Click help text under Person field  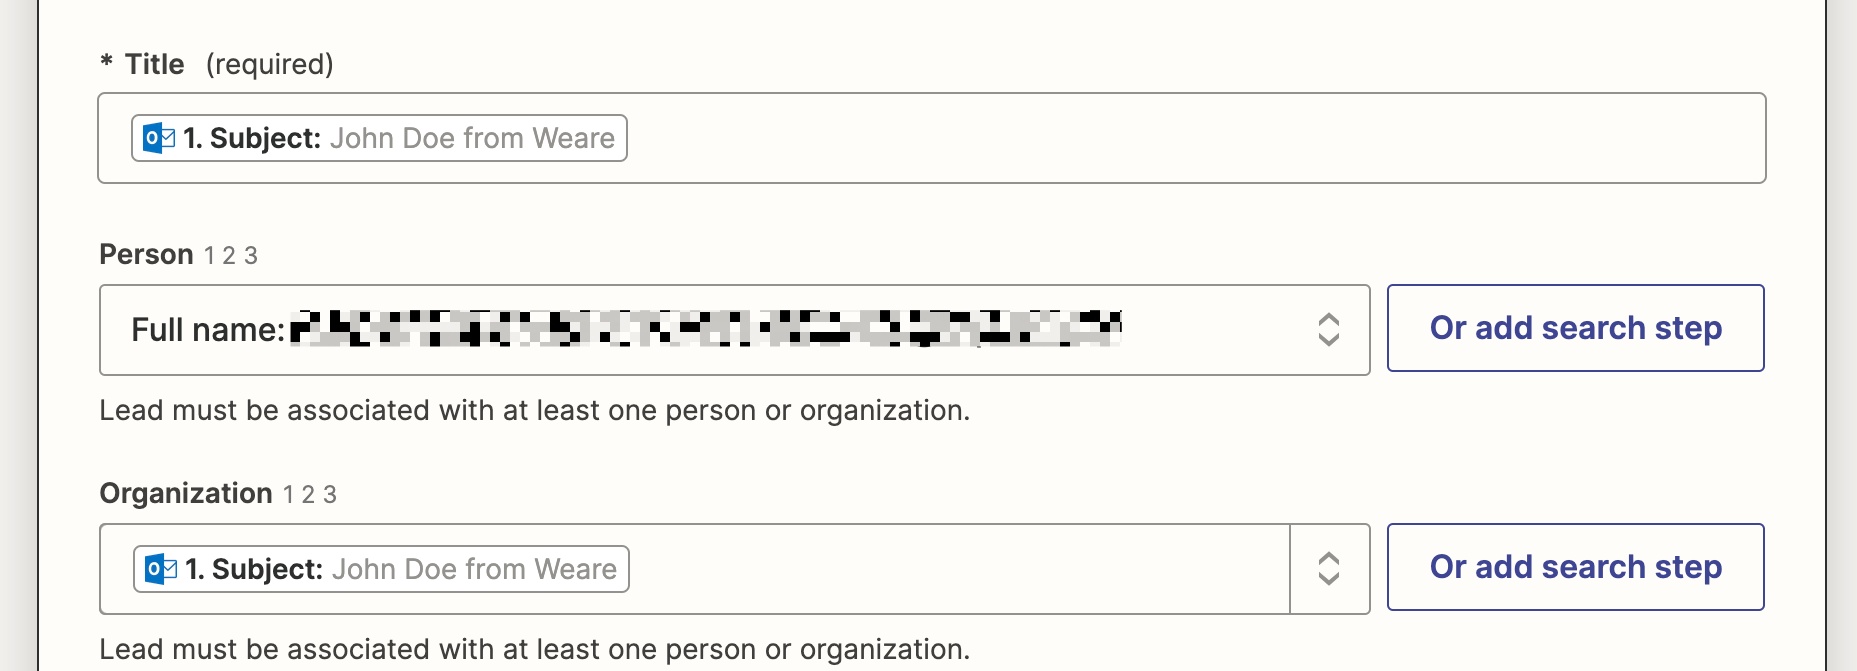click(535, 411)
